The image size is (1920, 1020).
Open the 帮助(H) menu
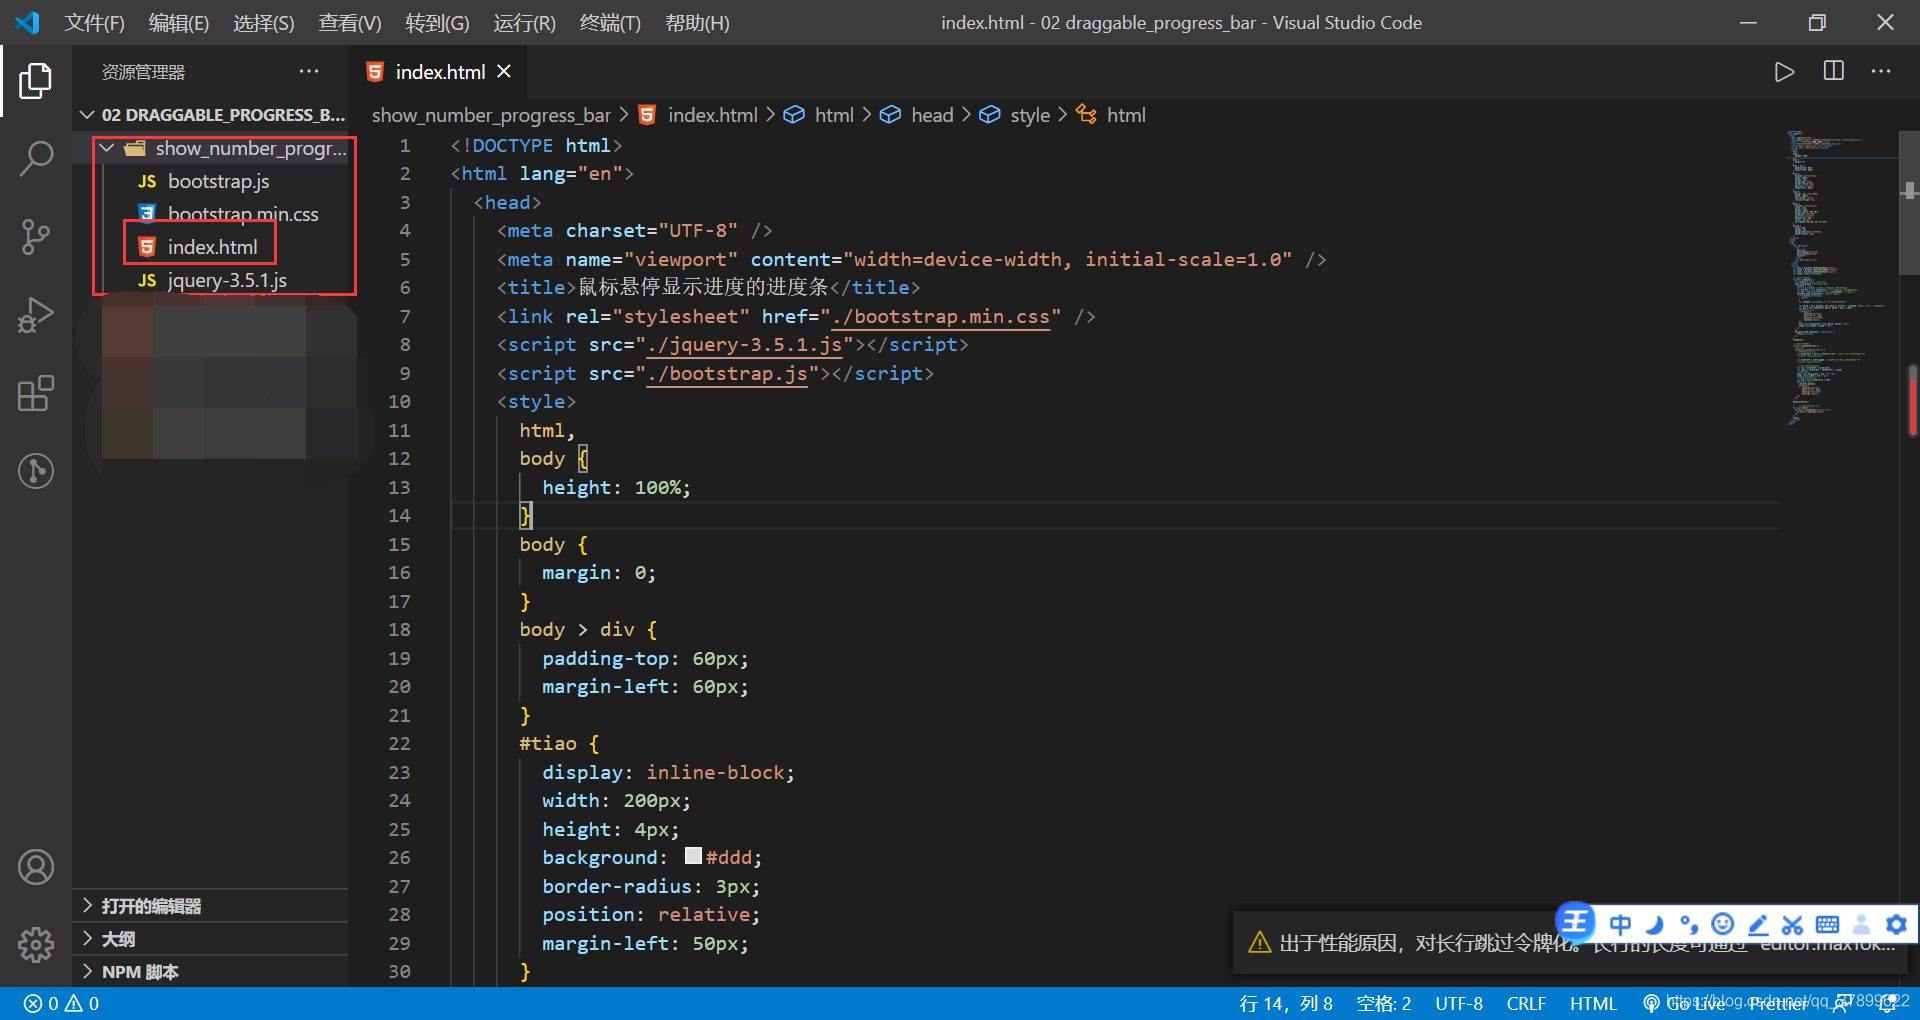click(x=697, y=22)
